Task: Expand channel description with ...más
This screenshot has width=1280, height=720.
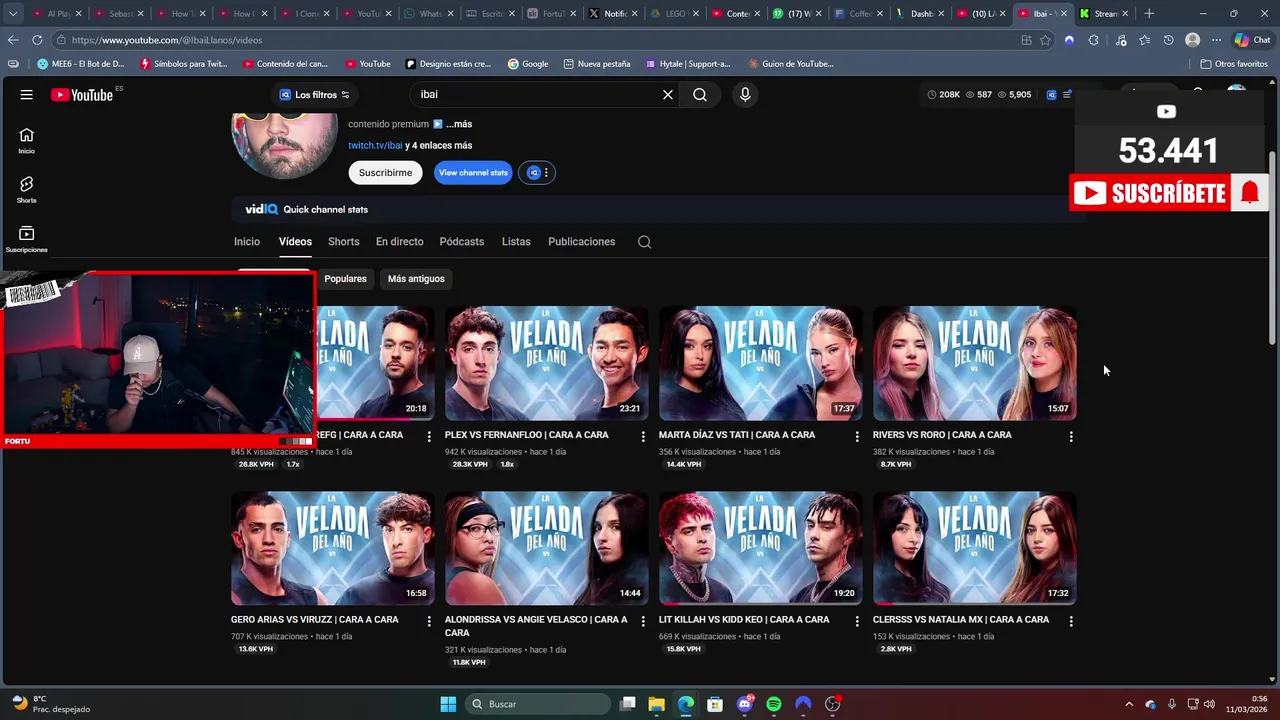Action: [459, 124]
